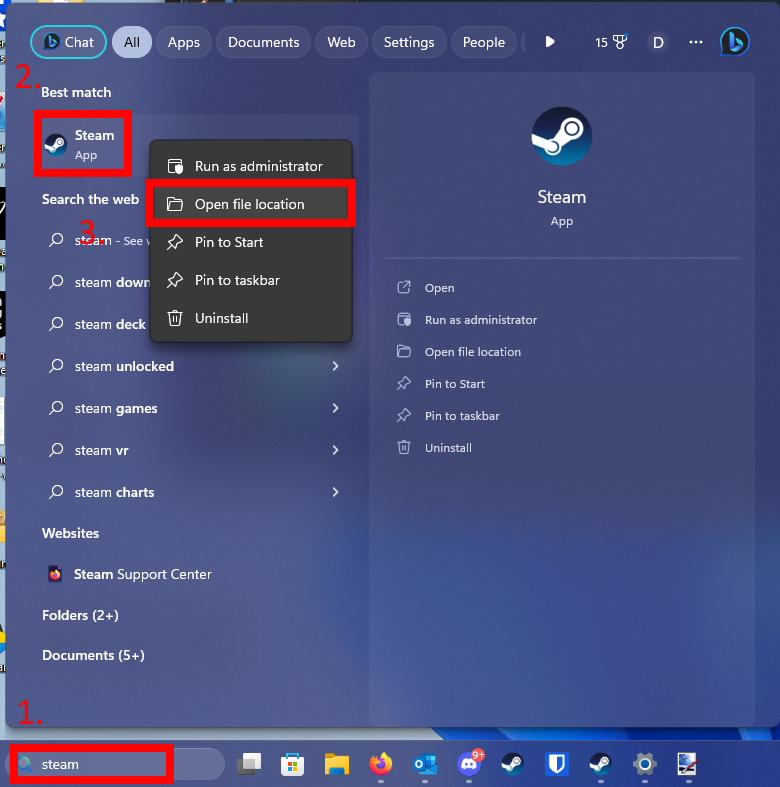
Task: Open Bitwarden from the taskbar
Action: [557, 764]
